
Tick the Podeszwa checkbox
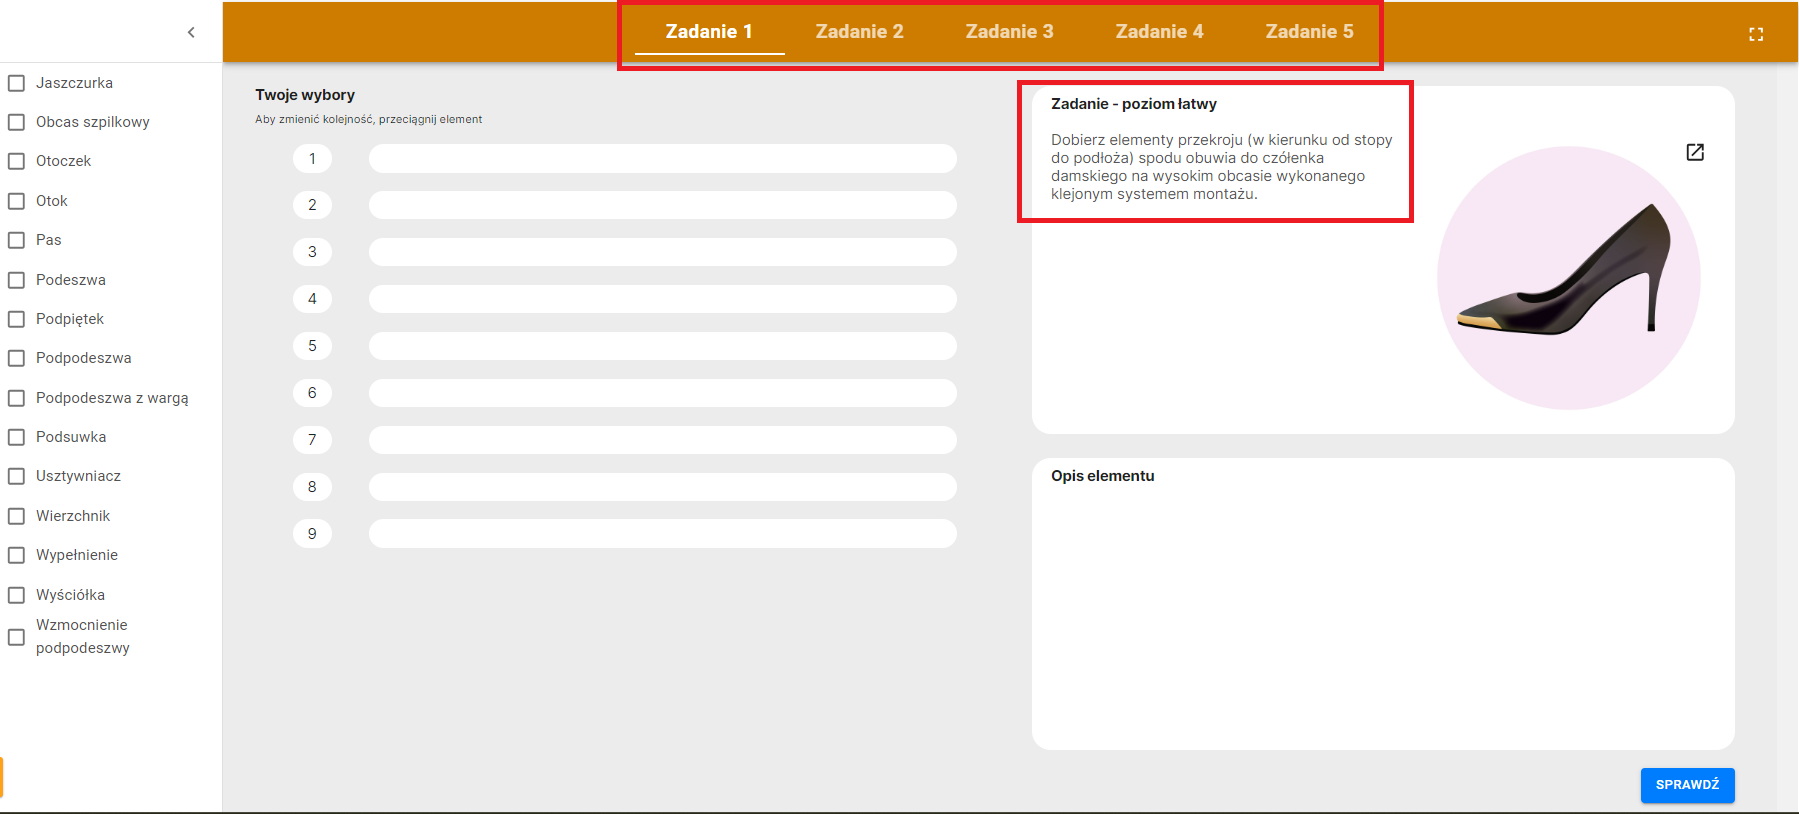tap(17, 280)
